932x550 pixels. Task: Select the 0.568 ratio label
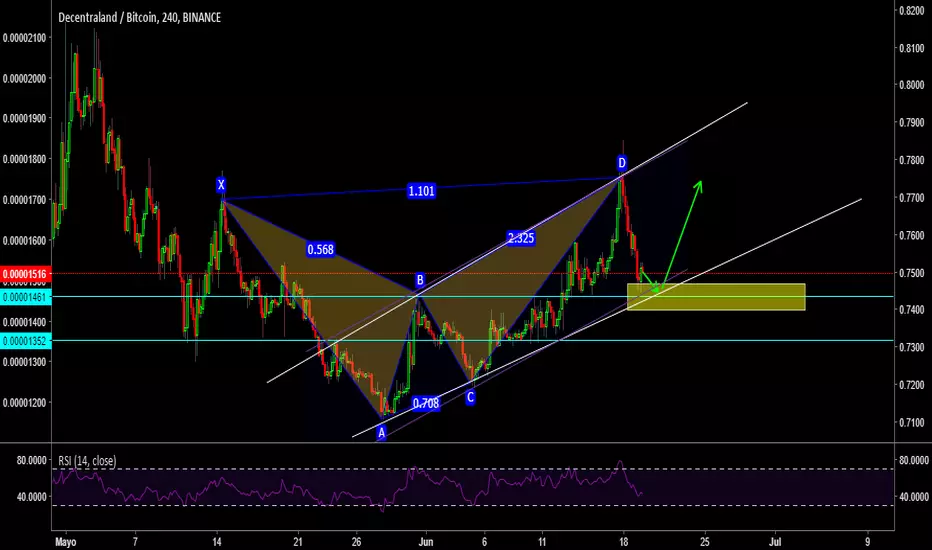coord(320,250)
